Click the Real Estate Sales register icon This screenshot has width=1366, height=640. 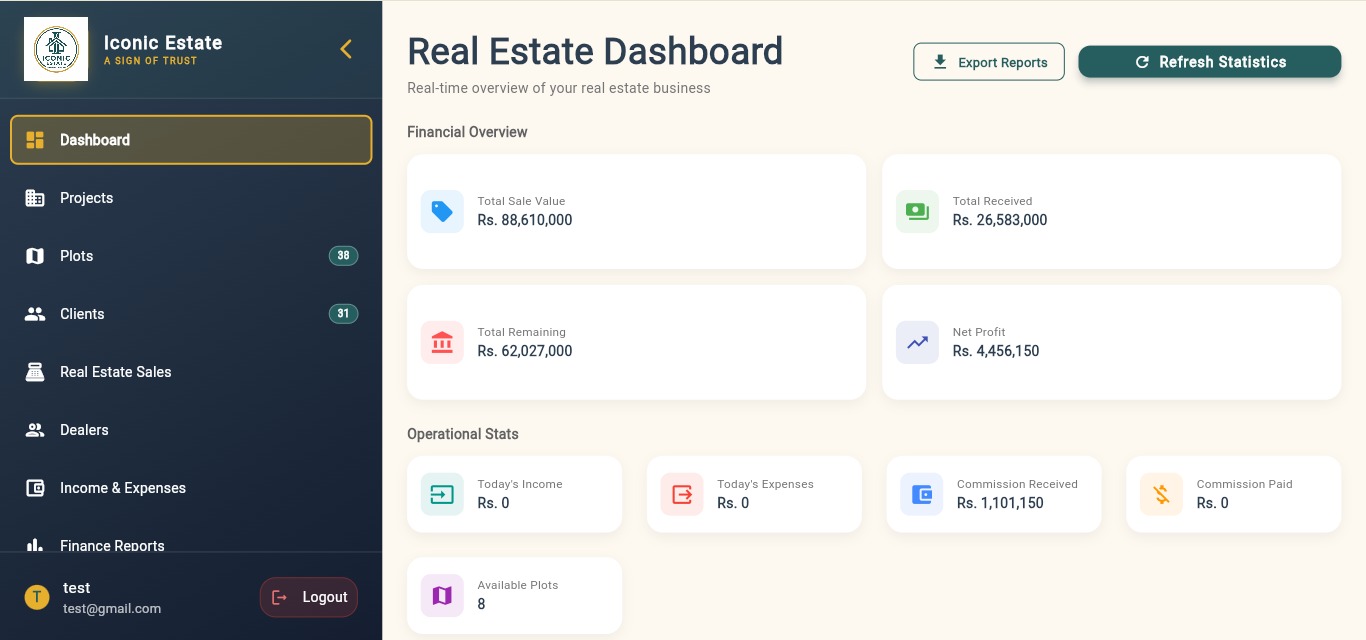35,372
